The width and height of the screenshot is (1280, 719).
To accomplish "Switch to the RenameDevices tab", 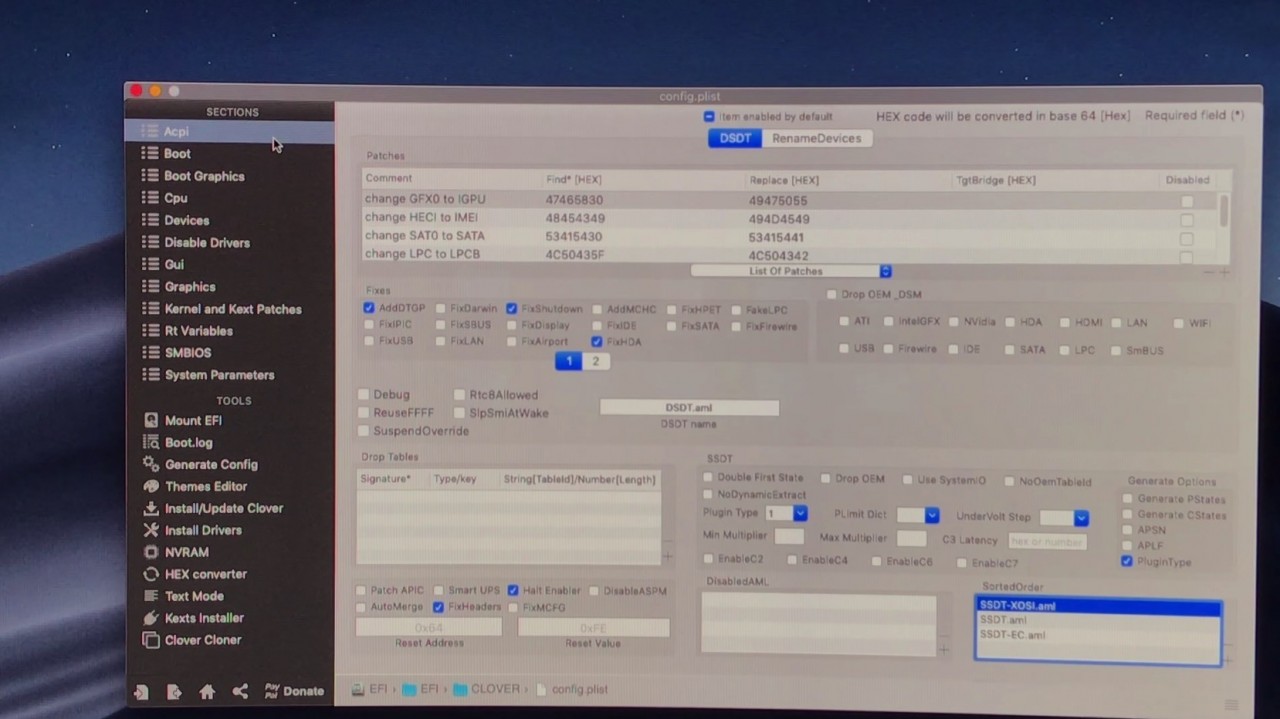I will 816,138.
